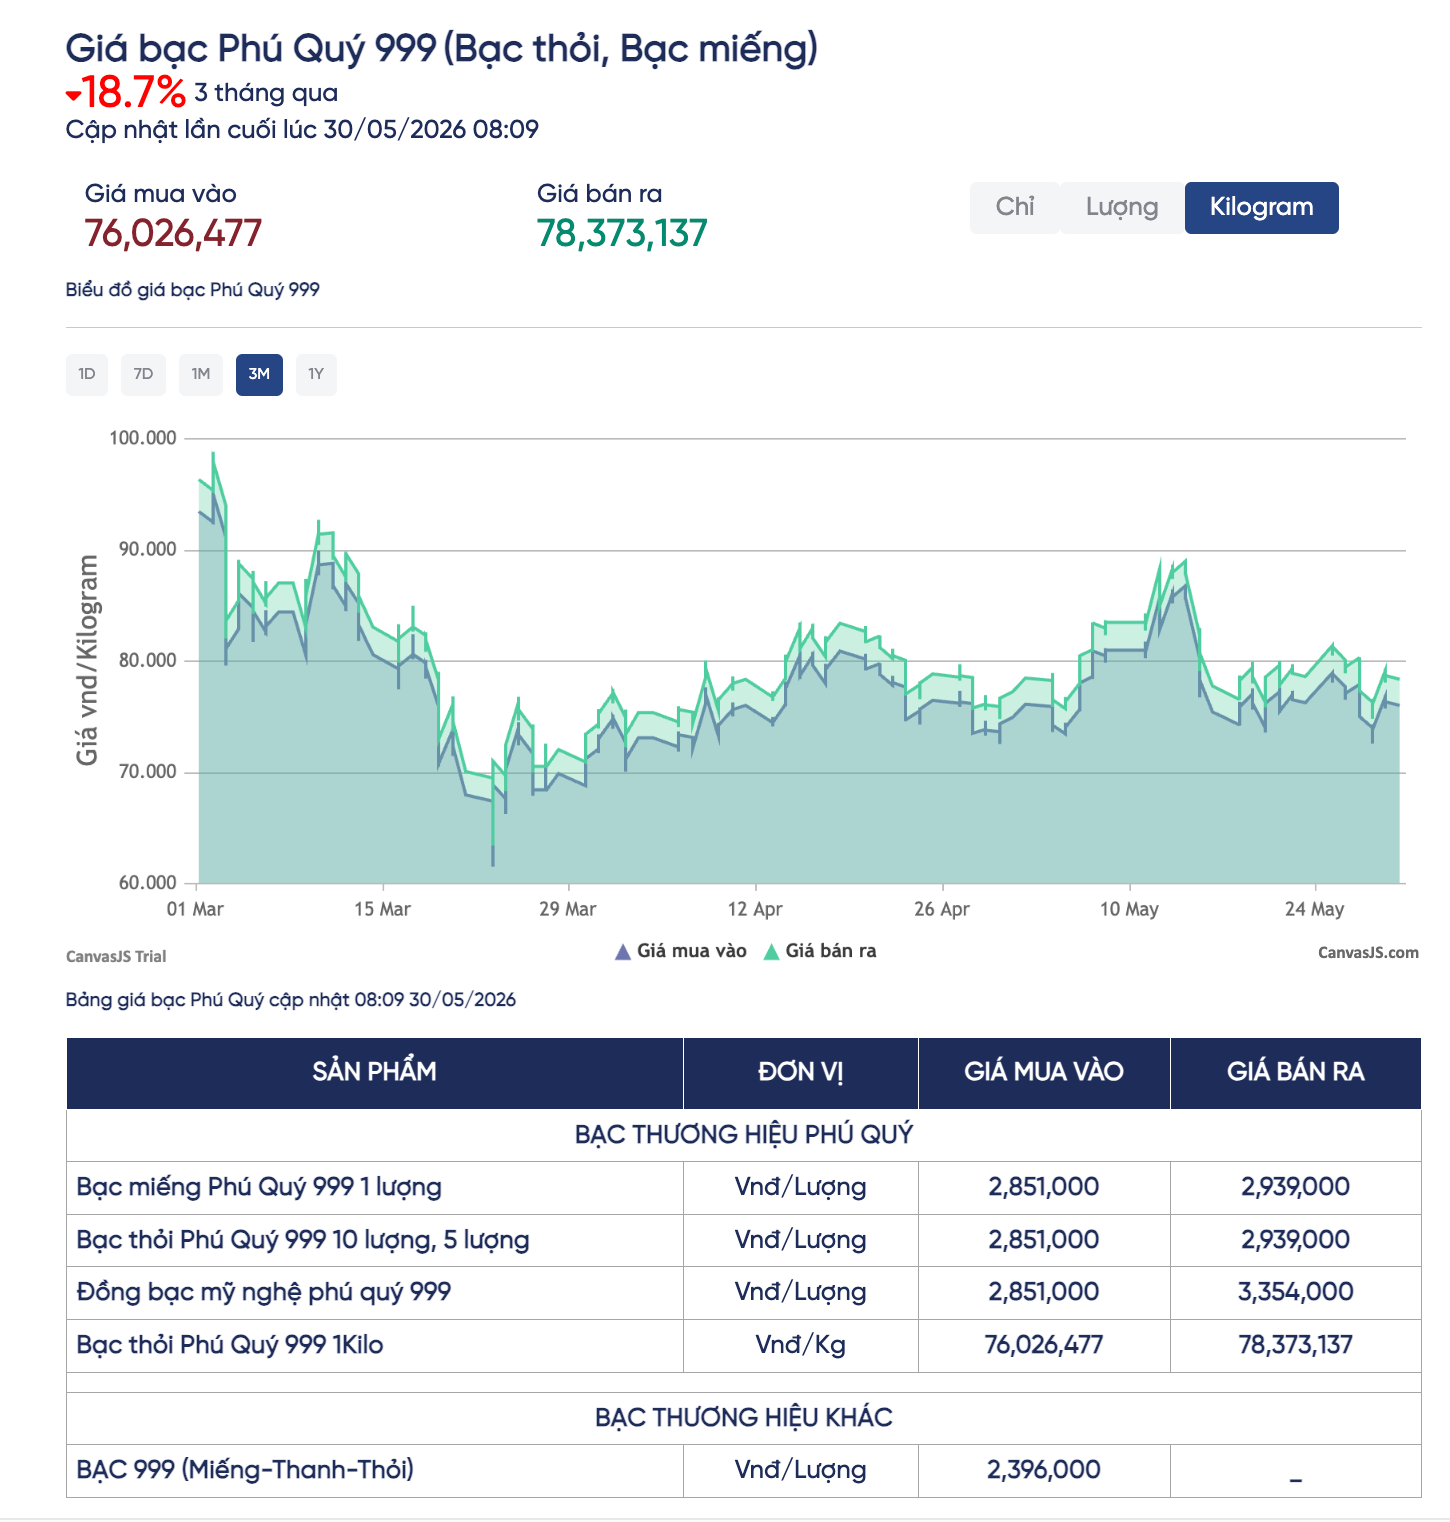Click the '15 Mar' x-axis label
1450x1522 pixels.
coord(382,909)
